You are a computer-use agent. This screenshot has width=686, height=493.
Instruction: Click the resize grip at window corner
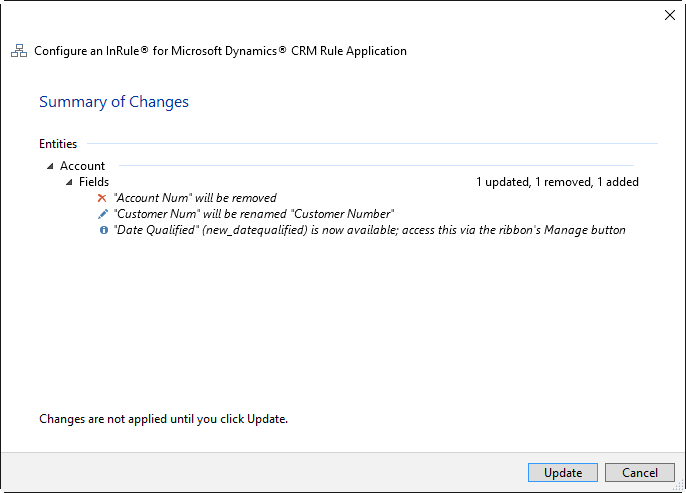(678, 485)
